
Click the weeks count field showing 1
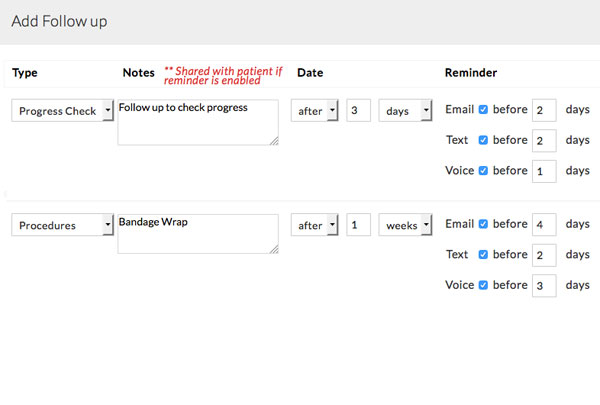click(x=358, y=226)
